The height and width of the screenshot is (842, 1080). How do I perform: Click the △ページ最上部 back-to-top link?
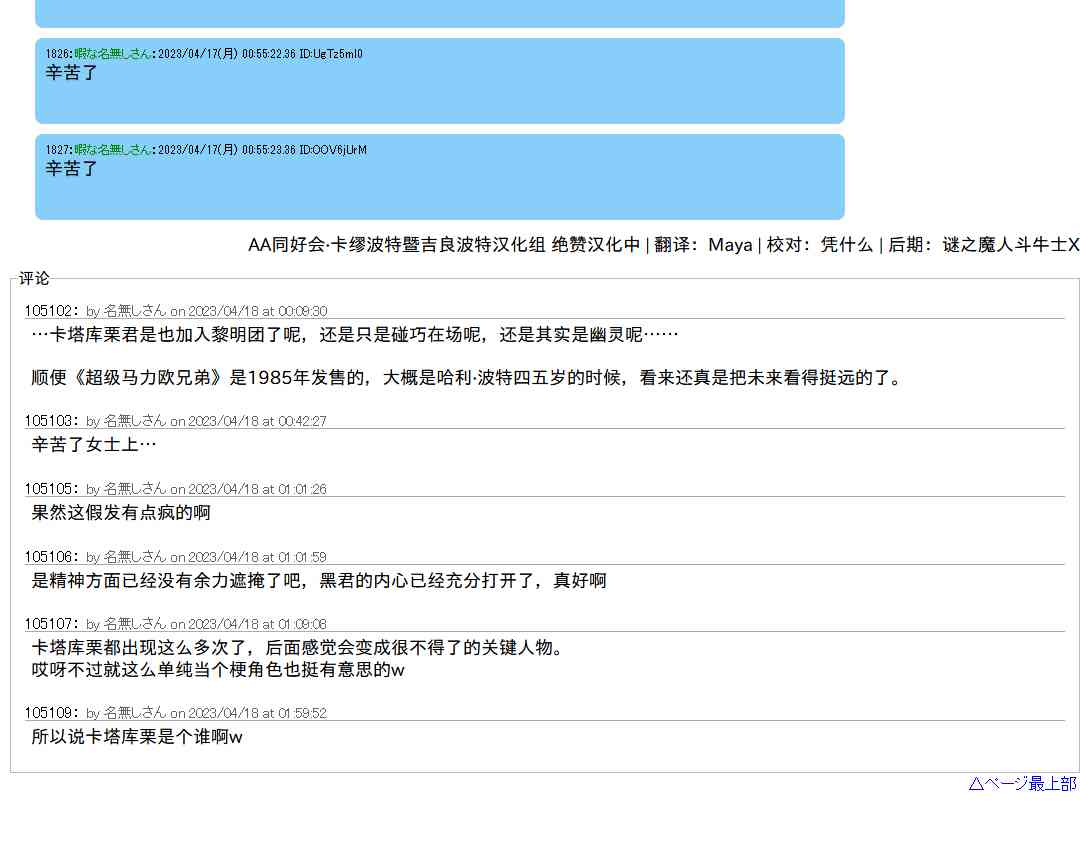click(x=1022, y=784)
